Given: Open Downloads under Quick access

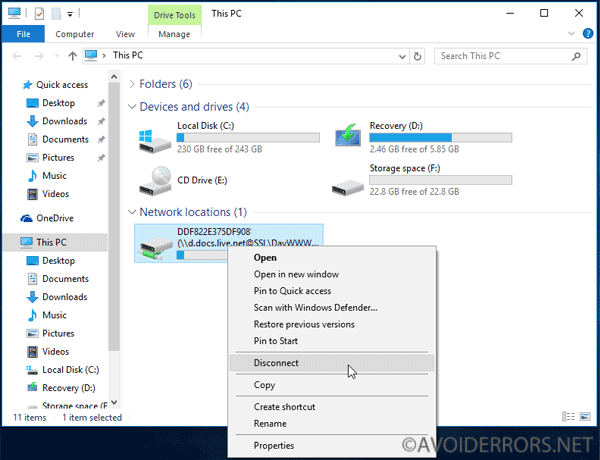Looking at the screenshot, I should coord(64,121).
